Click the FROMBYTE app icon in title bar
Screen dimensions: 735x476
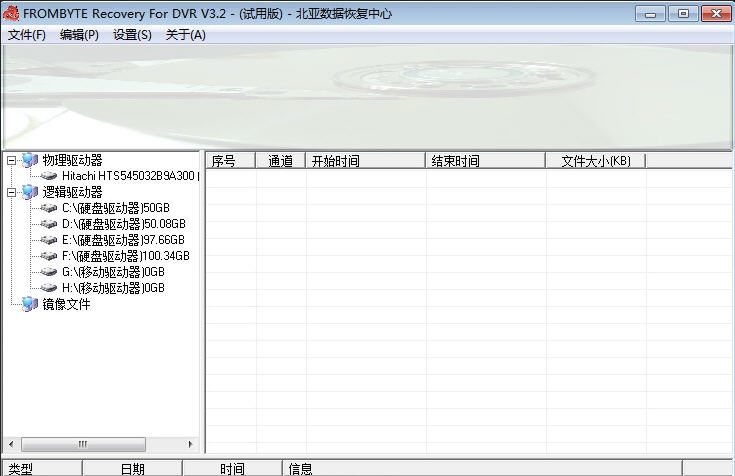(x=11, y=13)
